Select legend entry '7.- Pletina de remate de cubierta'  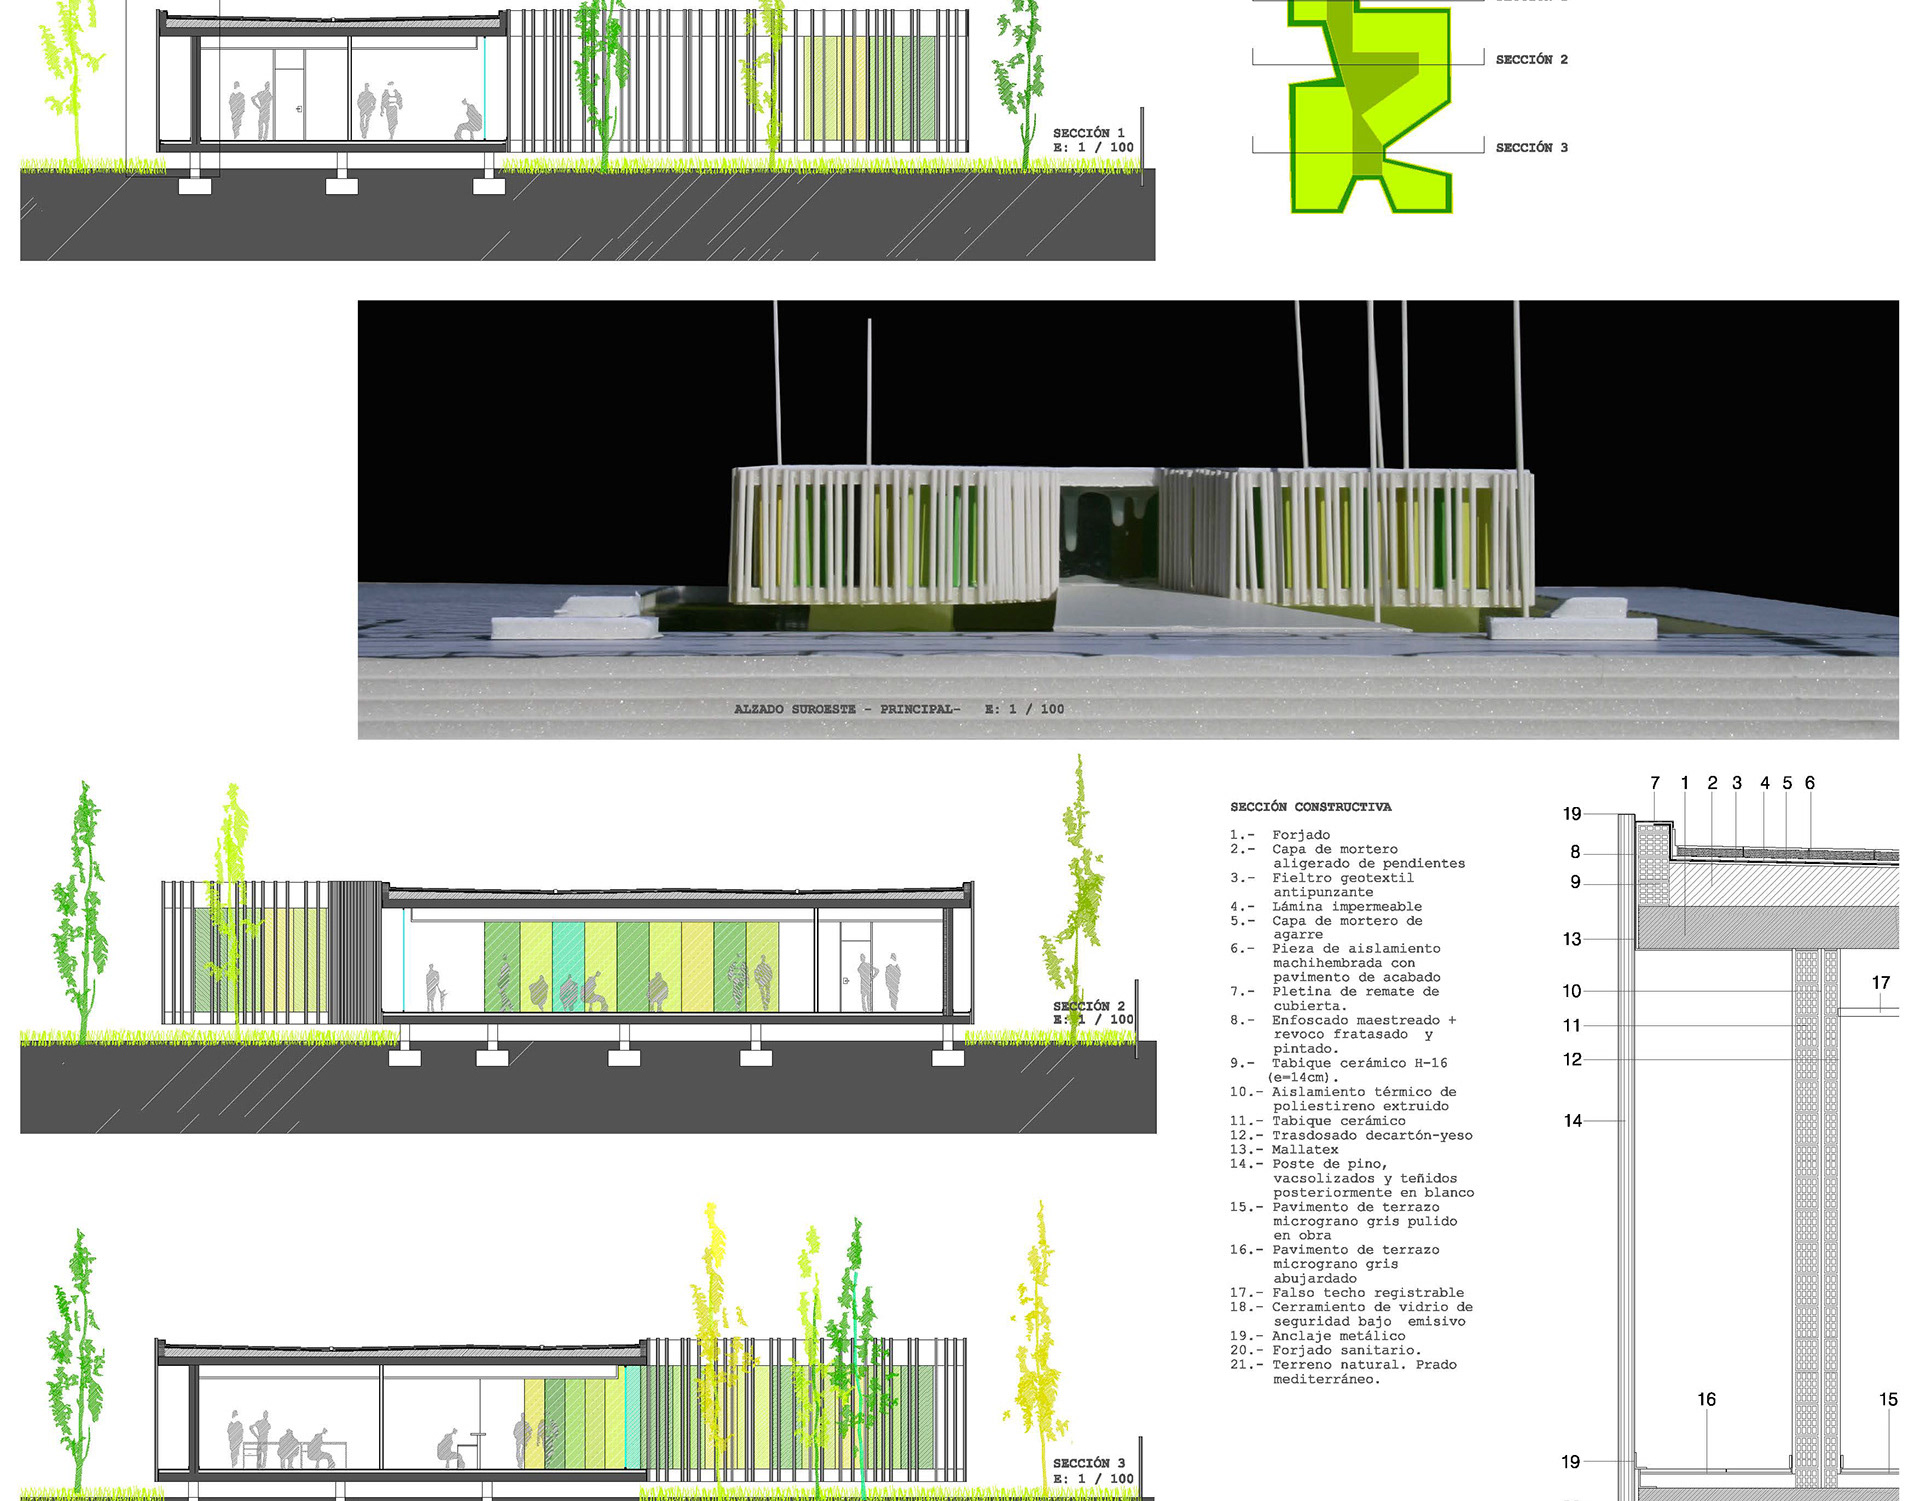click(1335, 999)
